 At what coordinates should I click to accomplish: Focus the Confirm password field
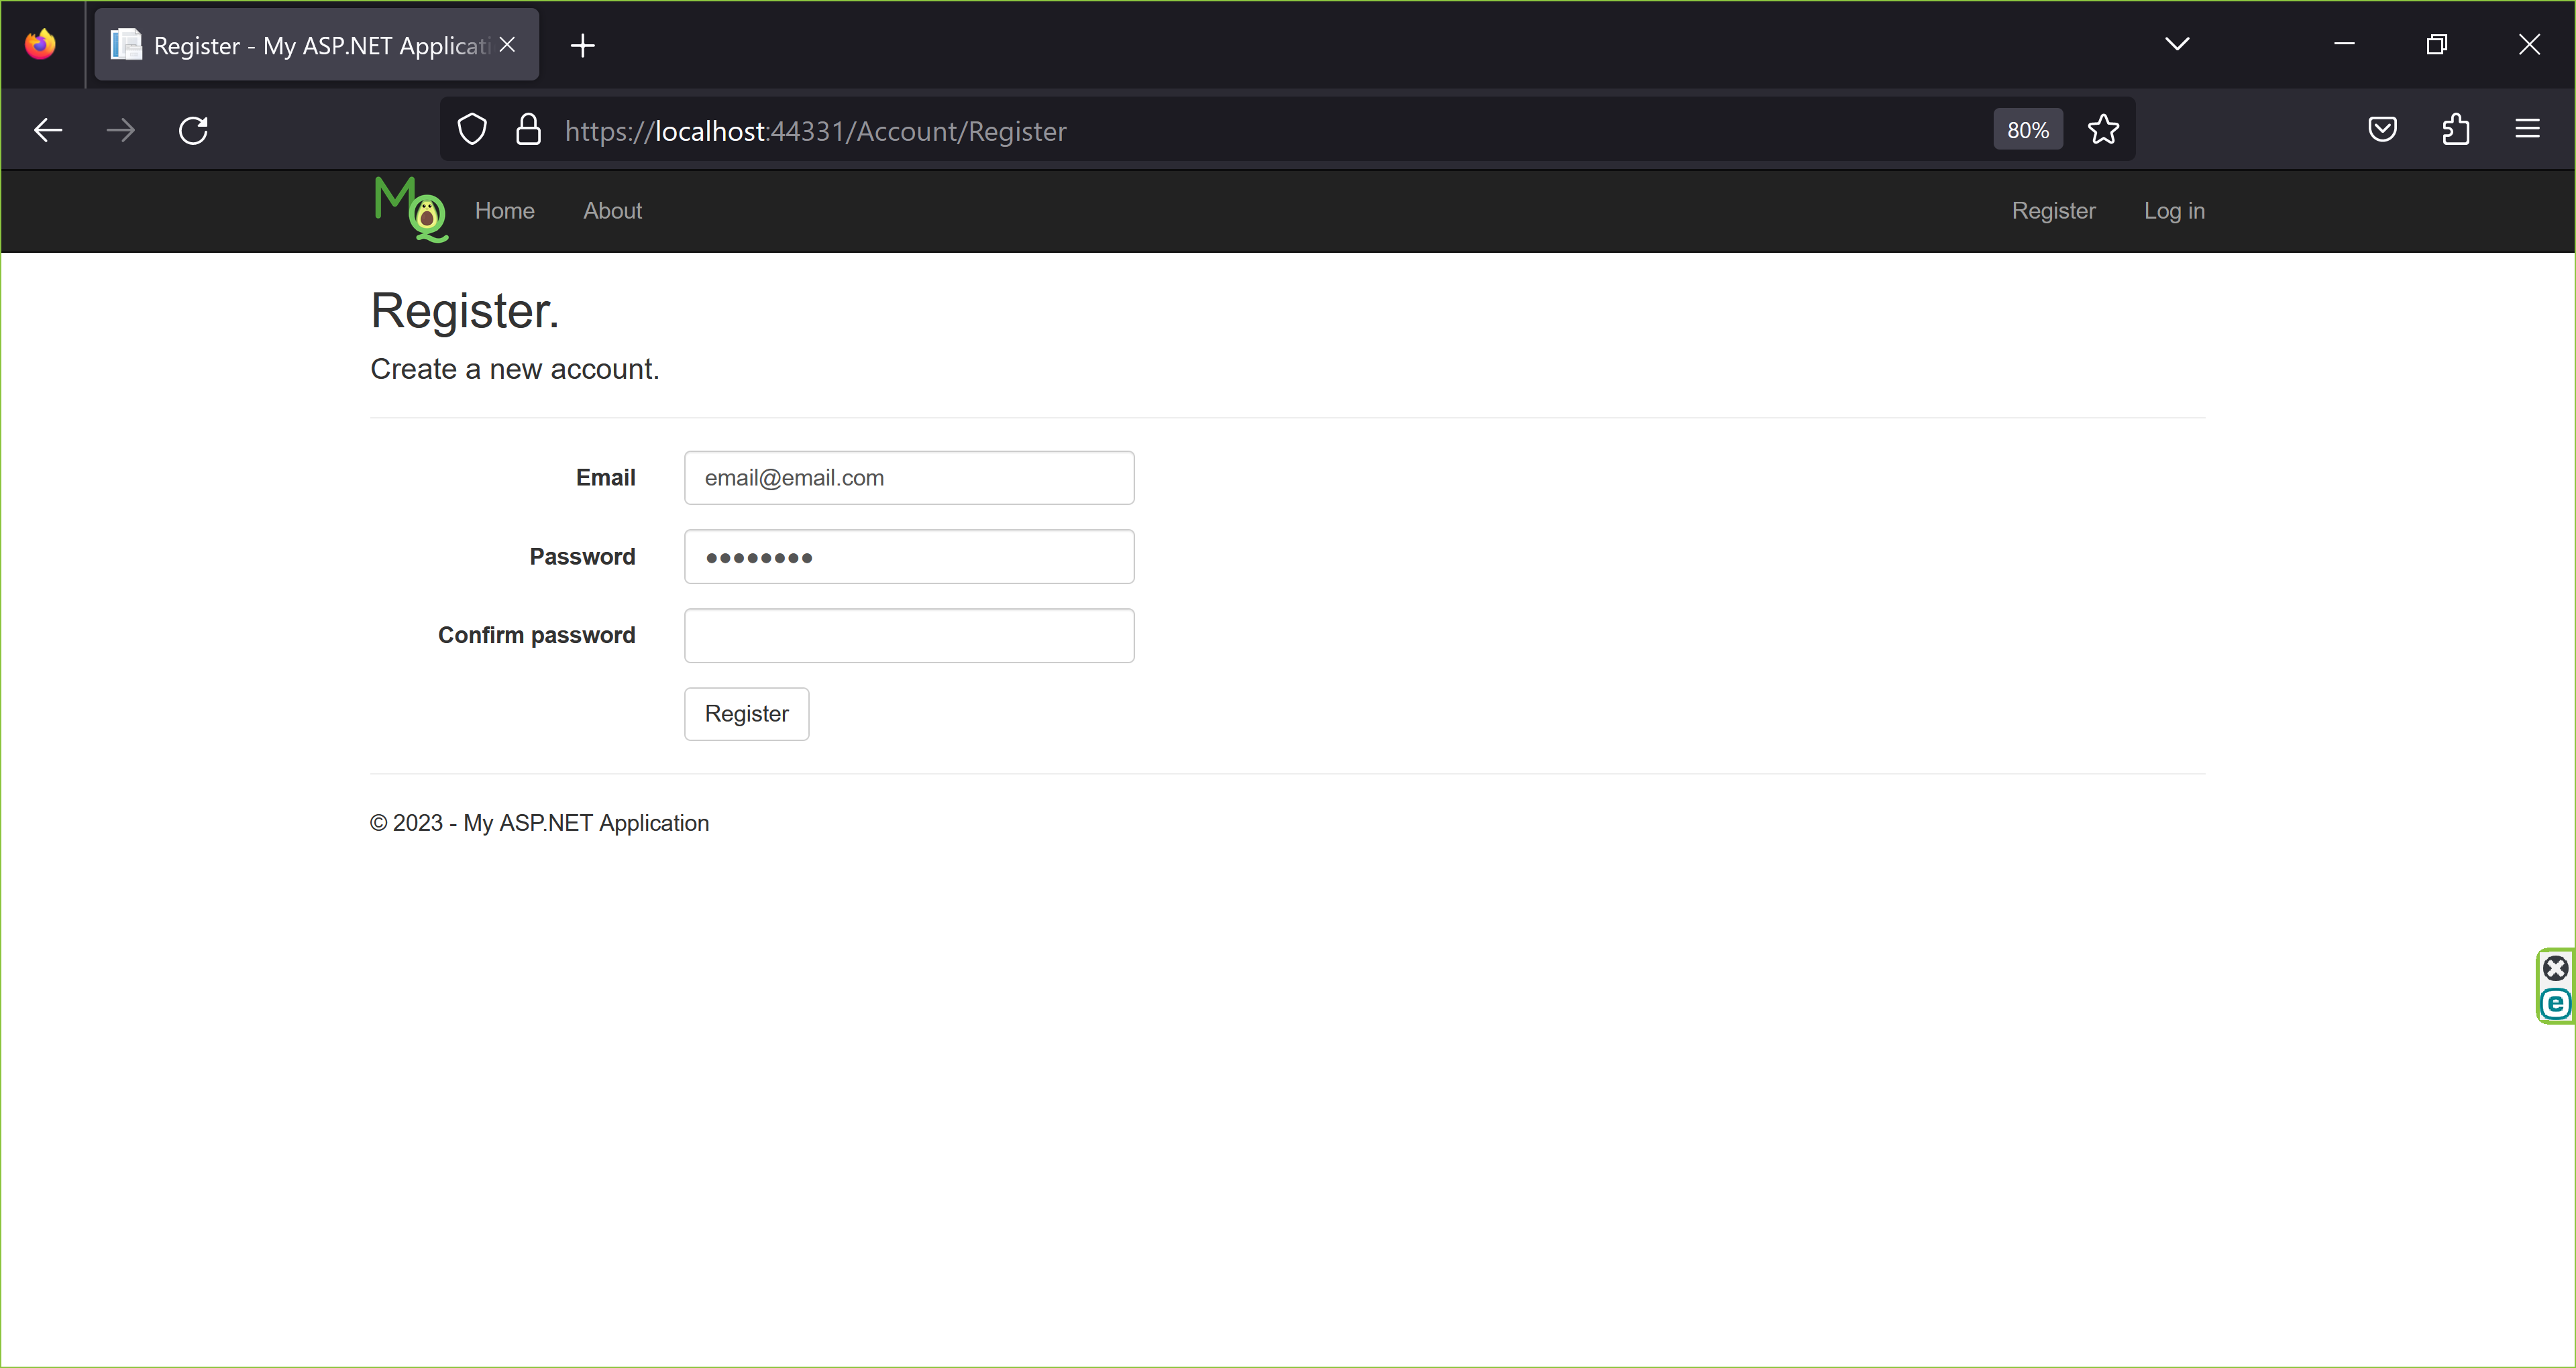pyautogui.click(x=908, y=636)
